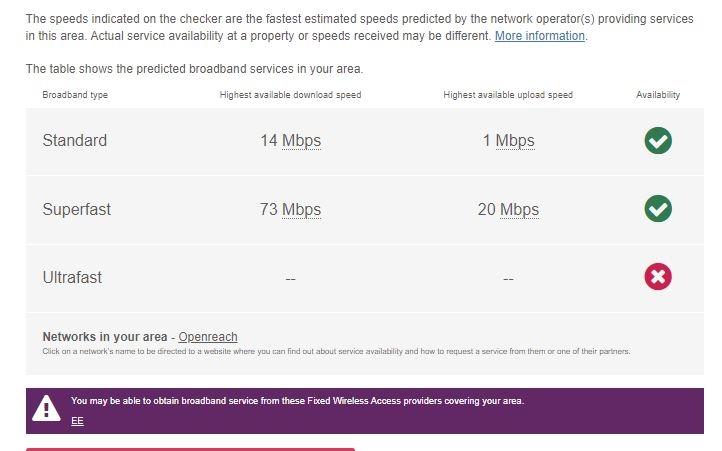
Task: Click Mbps abbreviation beside 20 upload speed
Action: 519,209
